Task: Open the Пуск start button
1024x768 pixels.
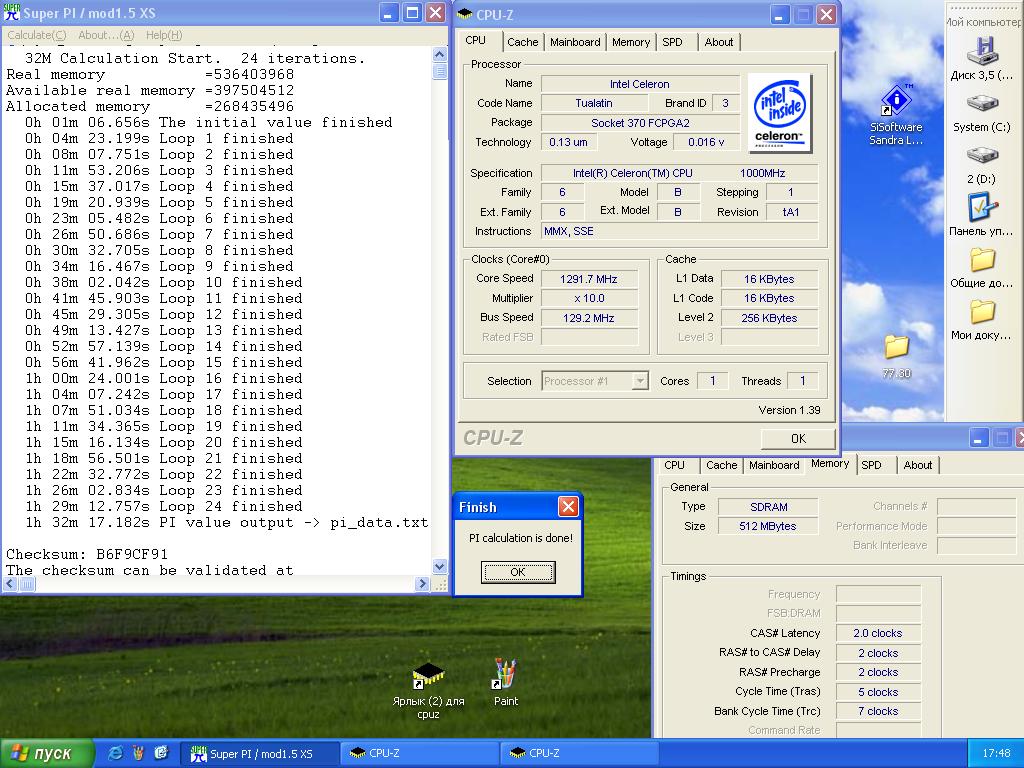Action: [46, 753]
